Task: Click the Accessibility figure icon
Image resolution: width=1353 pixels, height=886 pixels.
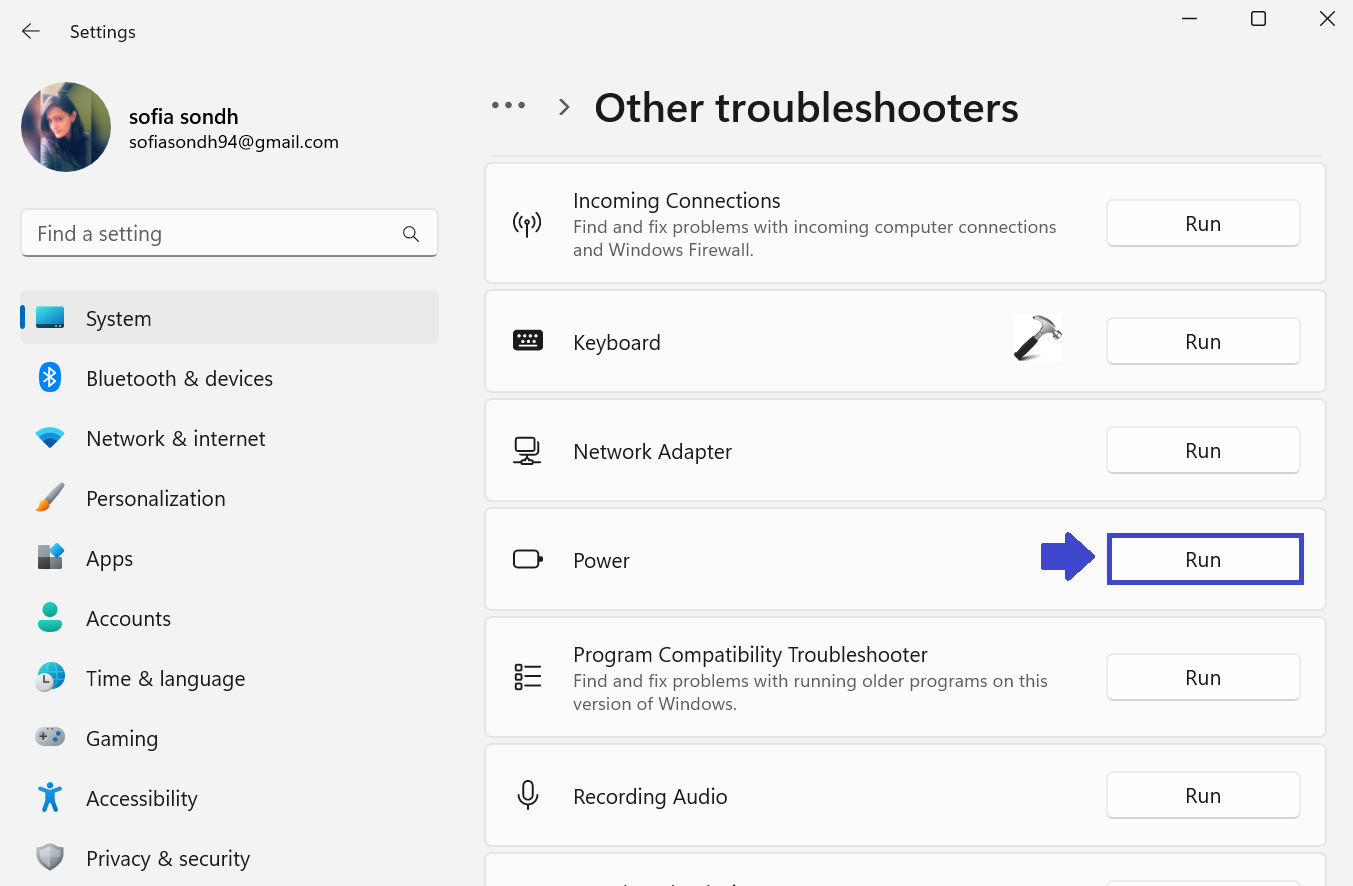Action: pyautogui.click(x=50, y=798)
